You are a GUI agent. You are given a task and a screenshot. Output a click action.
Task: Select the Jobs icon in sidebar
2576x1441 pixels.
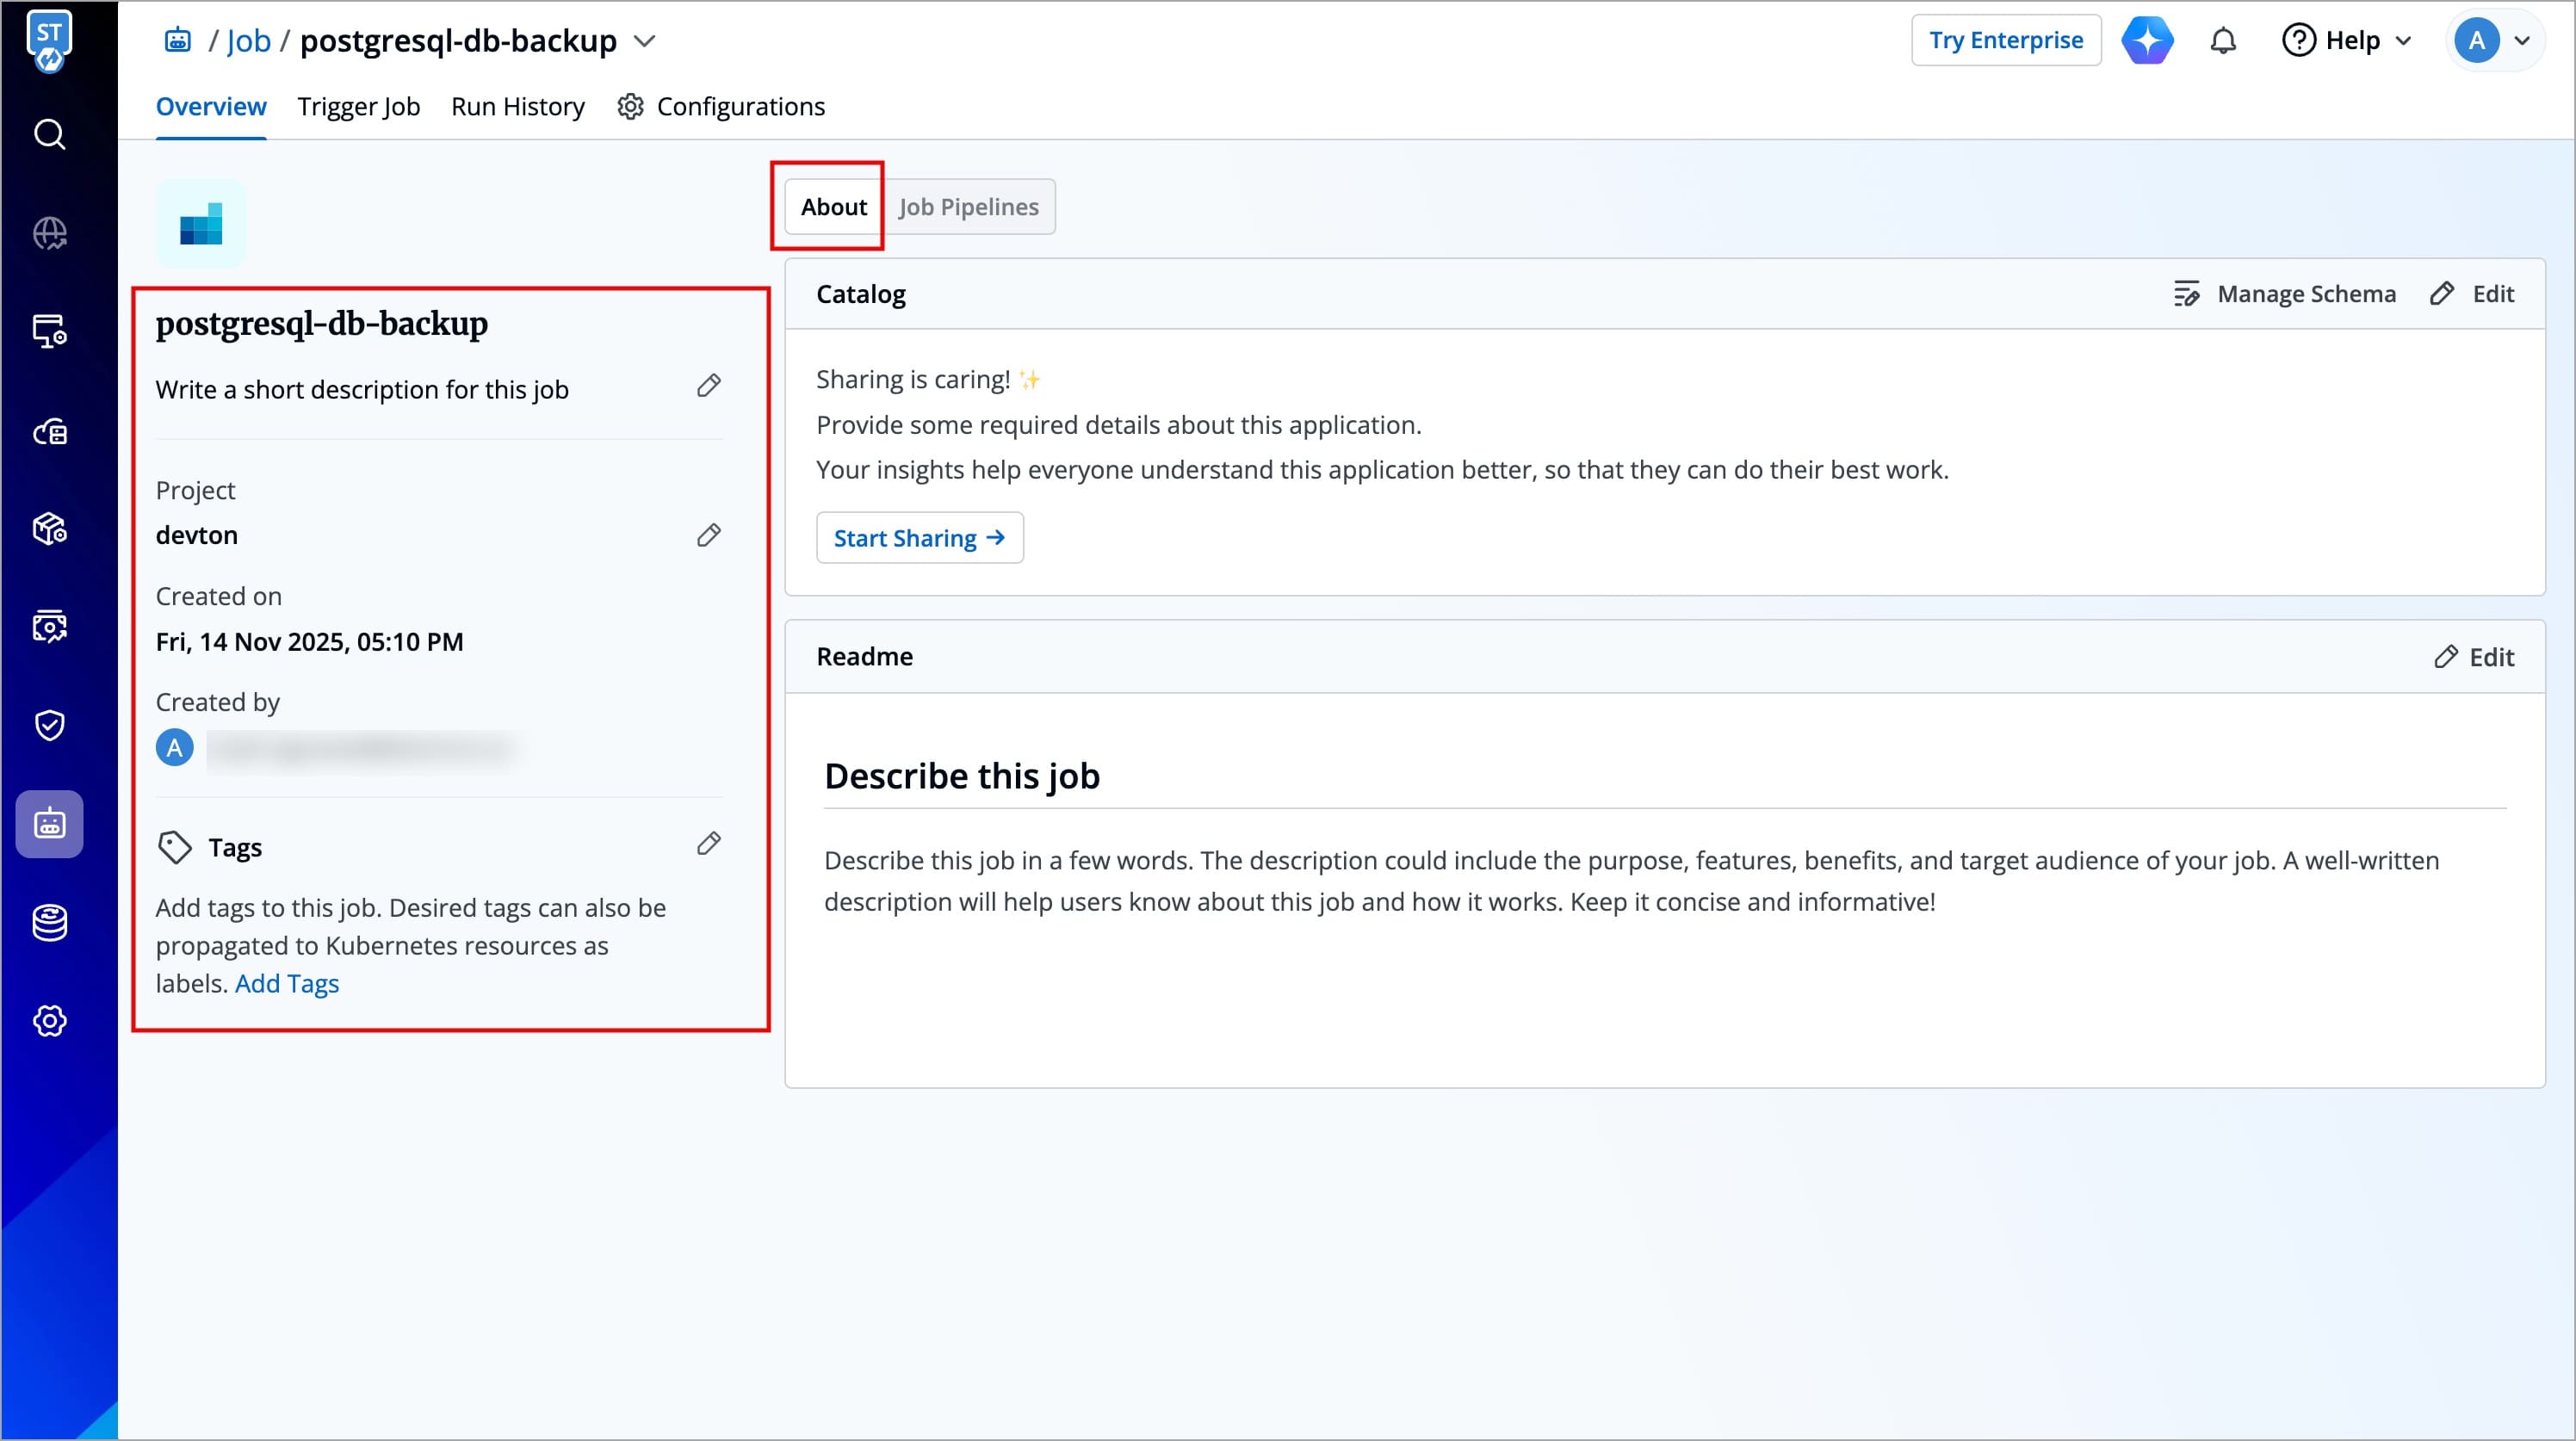point(49,824)
